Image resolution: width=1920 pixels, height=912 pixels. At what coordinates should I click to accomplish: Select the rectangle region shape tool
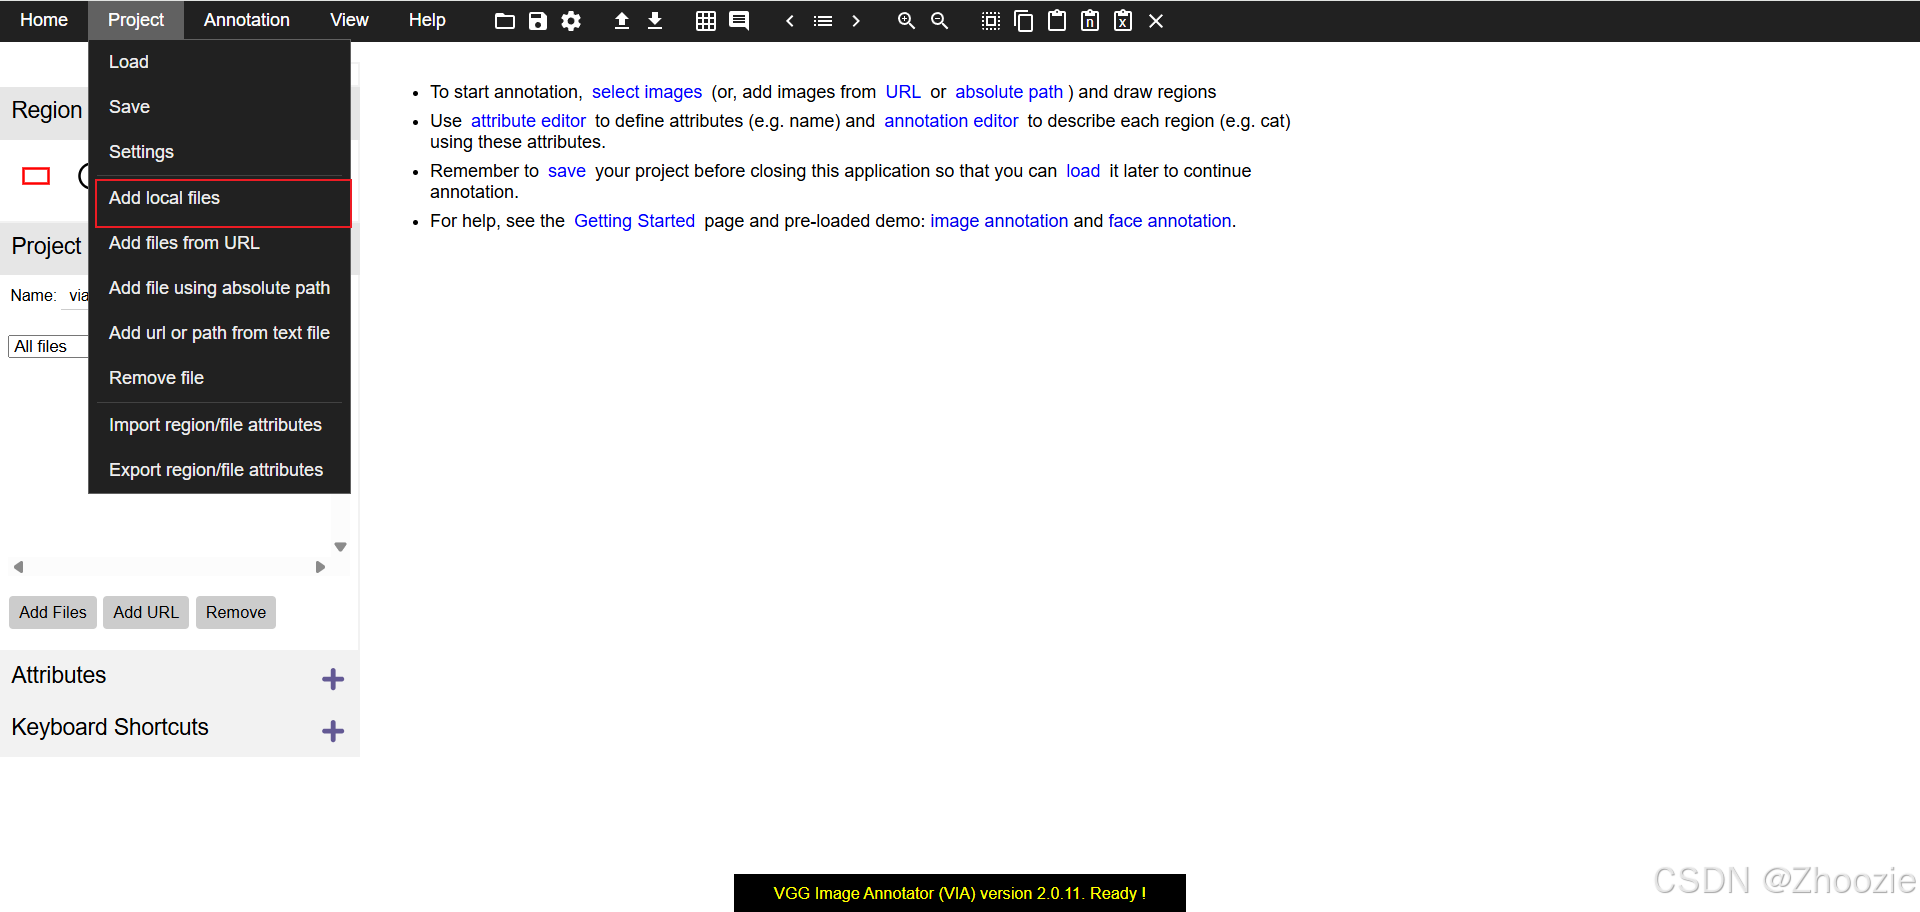(36, 176)
